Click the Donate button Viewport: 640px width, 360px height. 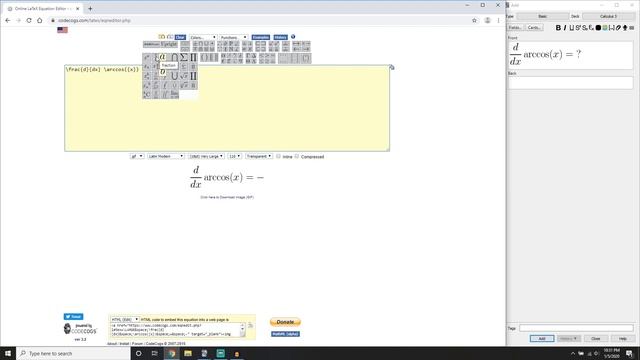pyautogui.click(x=285, y=322)
